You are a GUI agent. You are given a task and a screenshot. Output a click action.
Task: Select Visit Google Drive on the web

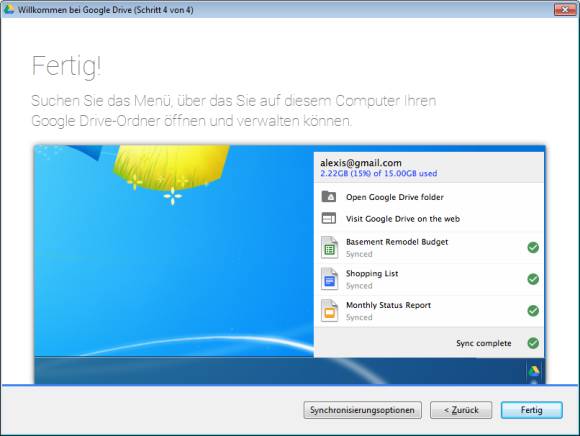(429, 219)
